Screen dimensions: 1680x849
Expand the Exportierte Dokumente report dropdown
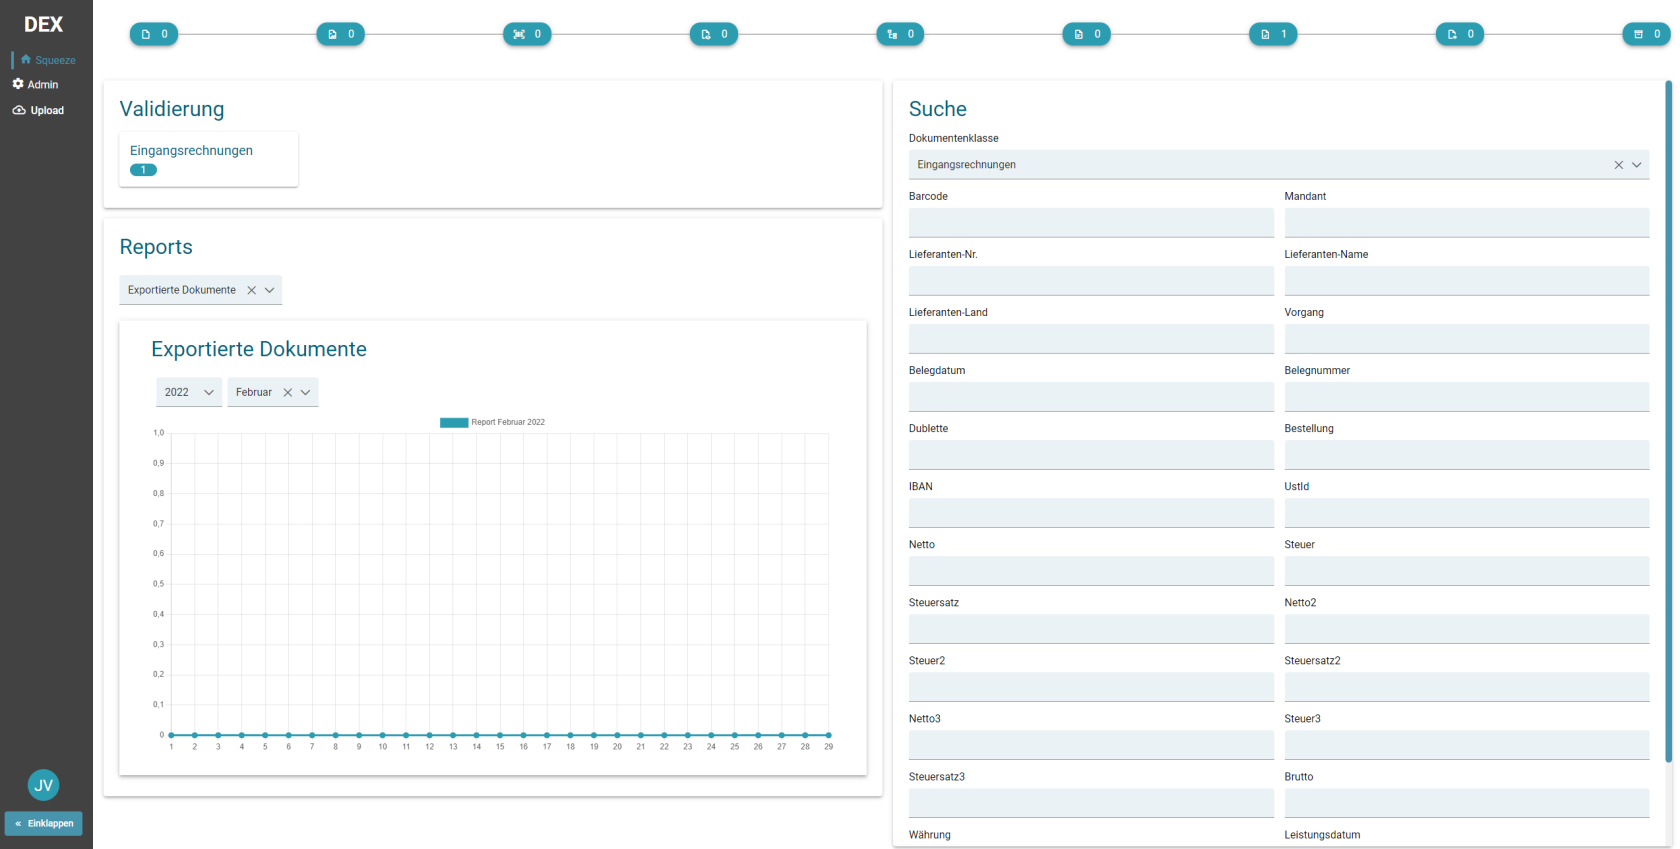[x=269, y=290]
